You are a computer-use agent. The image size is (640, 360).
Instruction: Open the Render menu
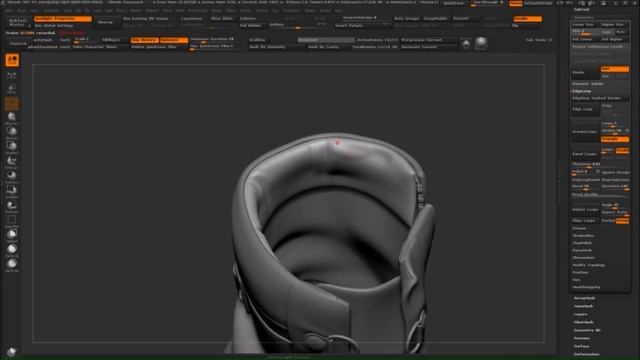tap(217, 11)
